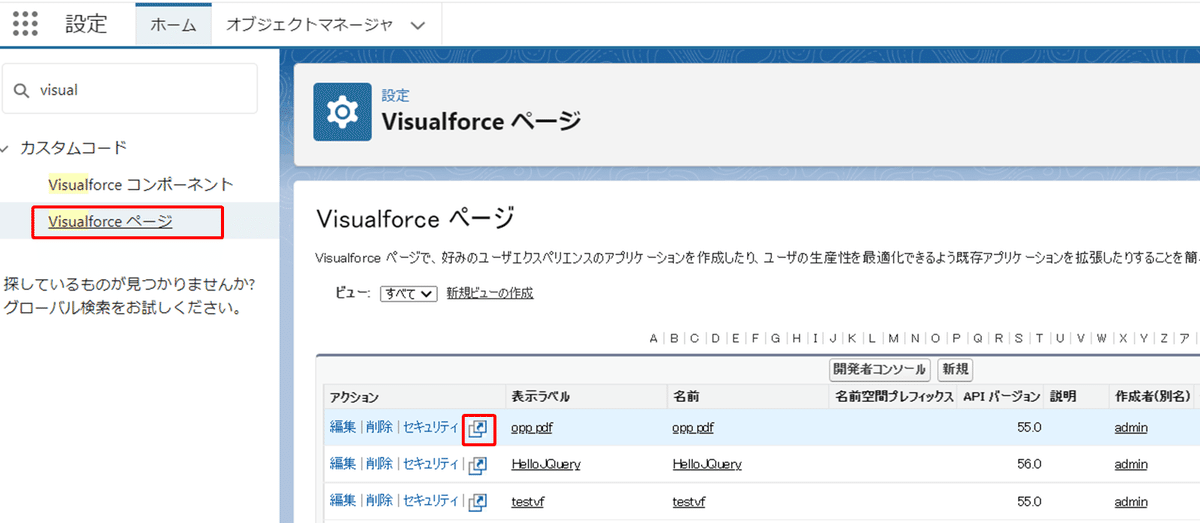Screen dimensions: 1200x523
Task: Filter the list by letter T
Action: click(1040, 338)
